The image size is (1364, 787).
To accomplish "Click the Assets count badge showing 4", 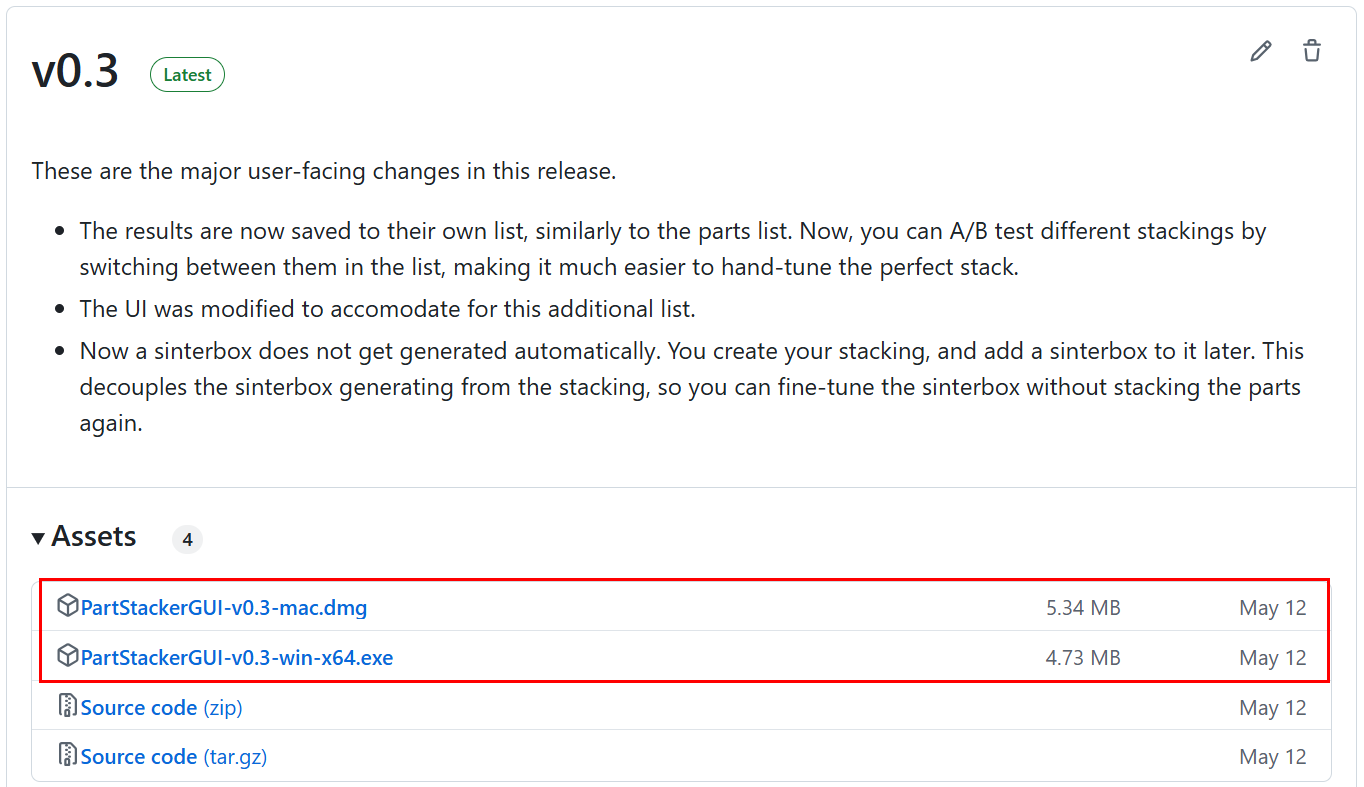I will click(187, 540).
